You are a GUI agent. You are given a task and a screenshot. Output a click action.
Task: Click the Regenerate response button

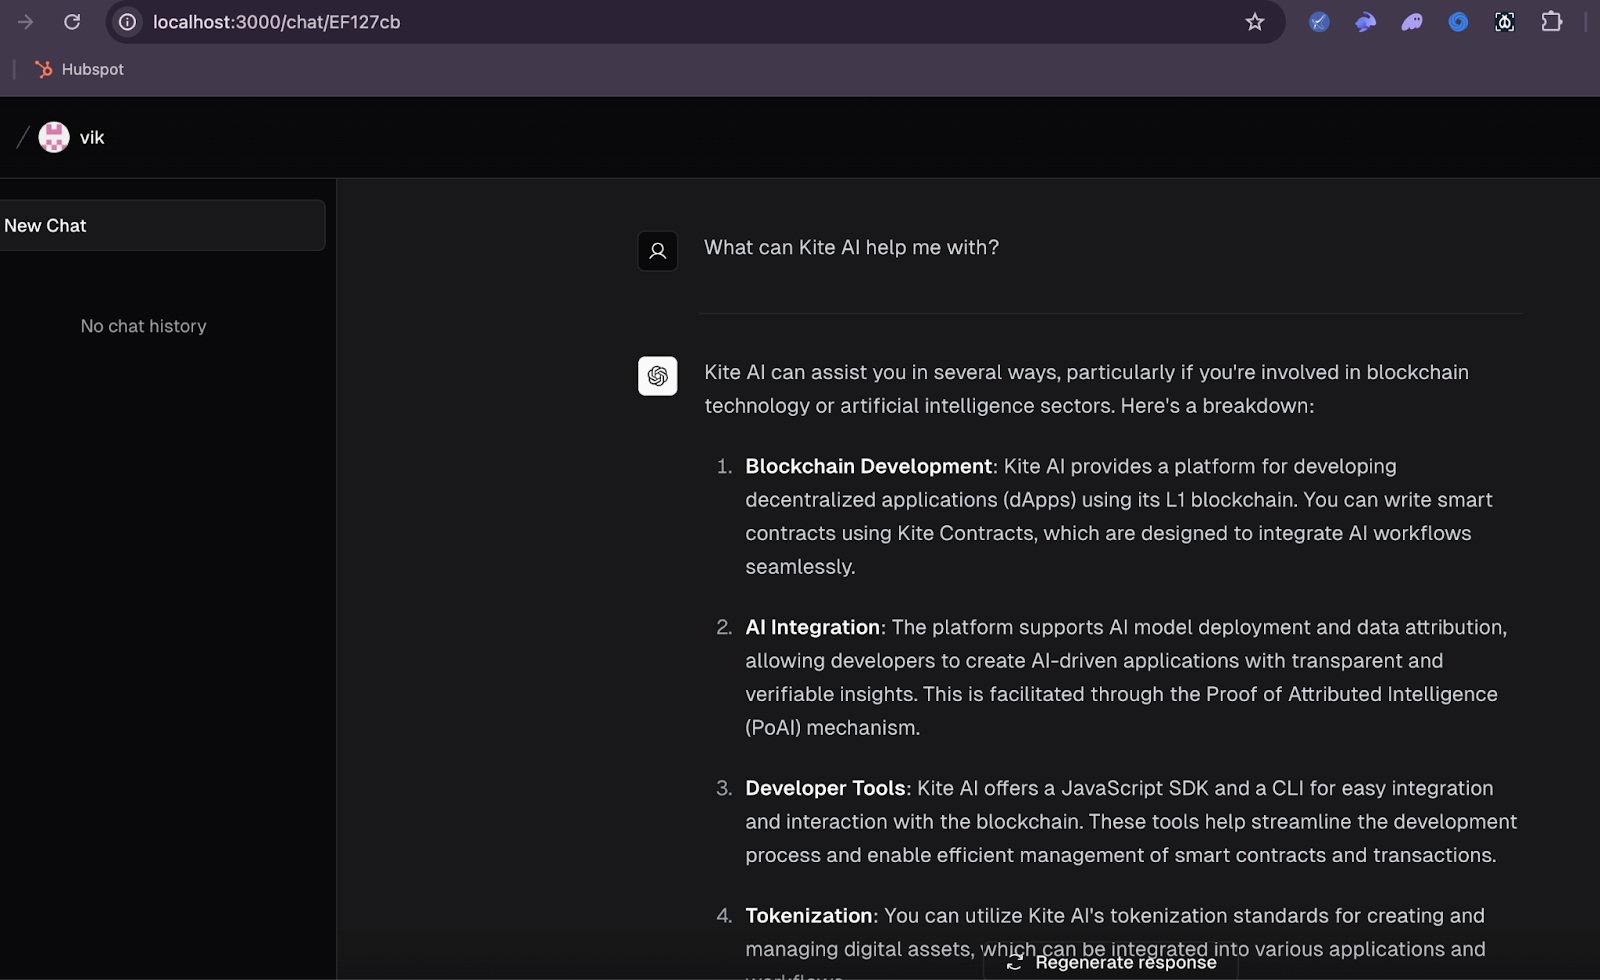click(1111, 962)
